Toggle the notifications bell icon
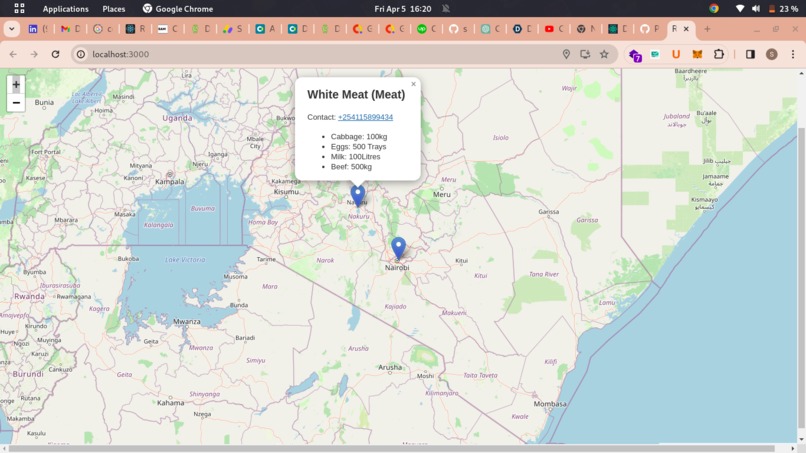This screenshot has height=453, width=806. (x=446, y=9)
